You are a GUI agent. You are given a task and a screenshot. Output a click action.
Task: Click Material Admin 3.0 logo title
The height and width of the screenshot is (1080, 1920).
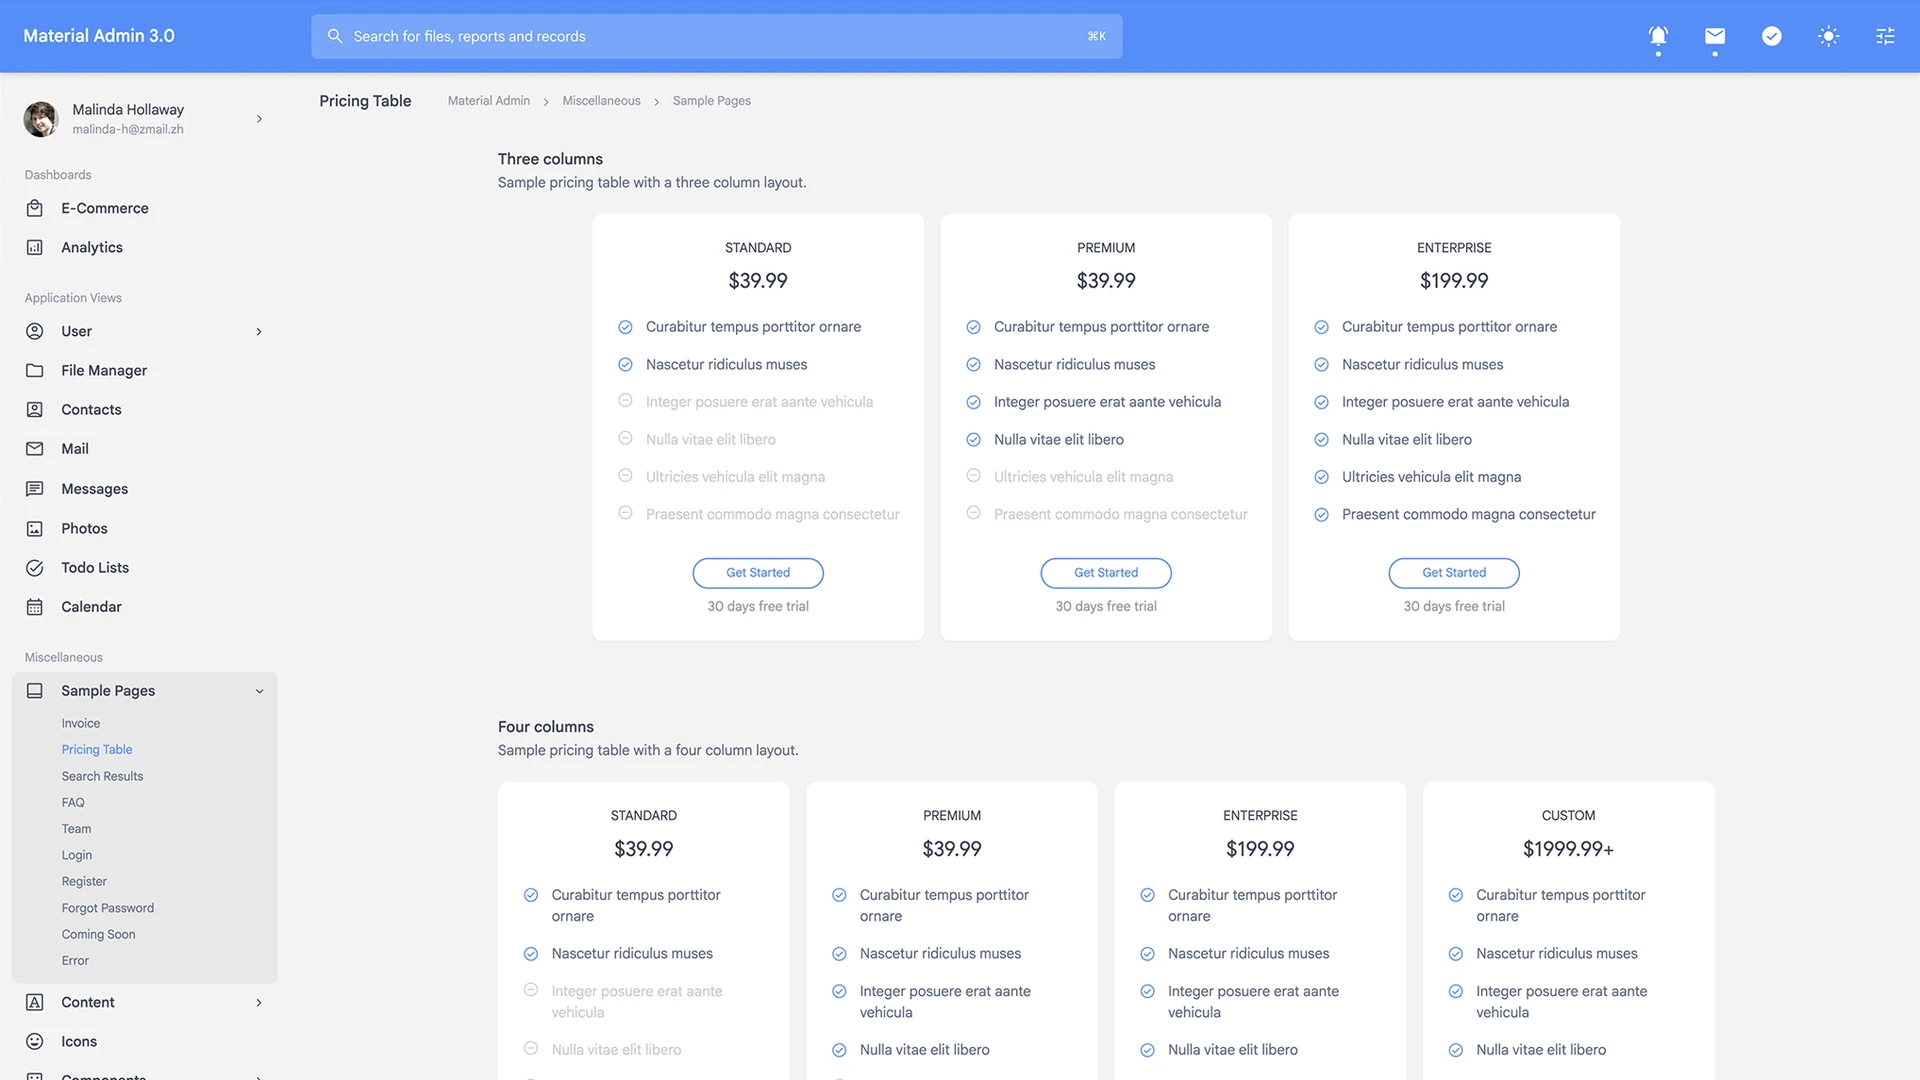[99, 36]
